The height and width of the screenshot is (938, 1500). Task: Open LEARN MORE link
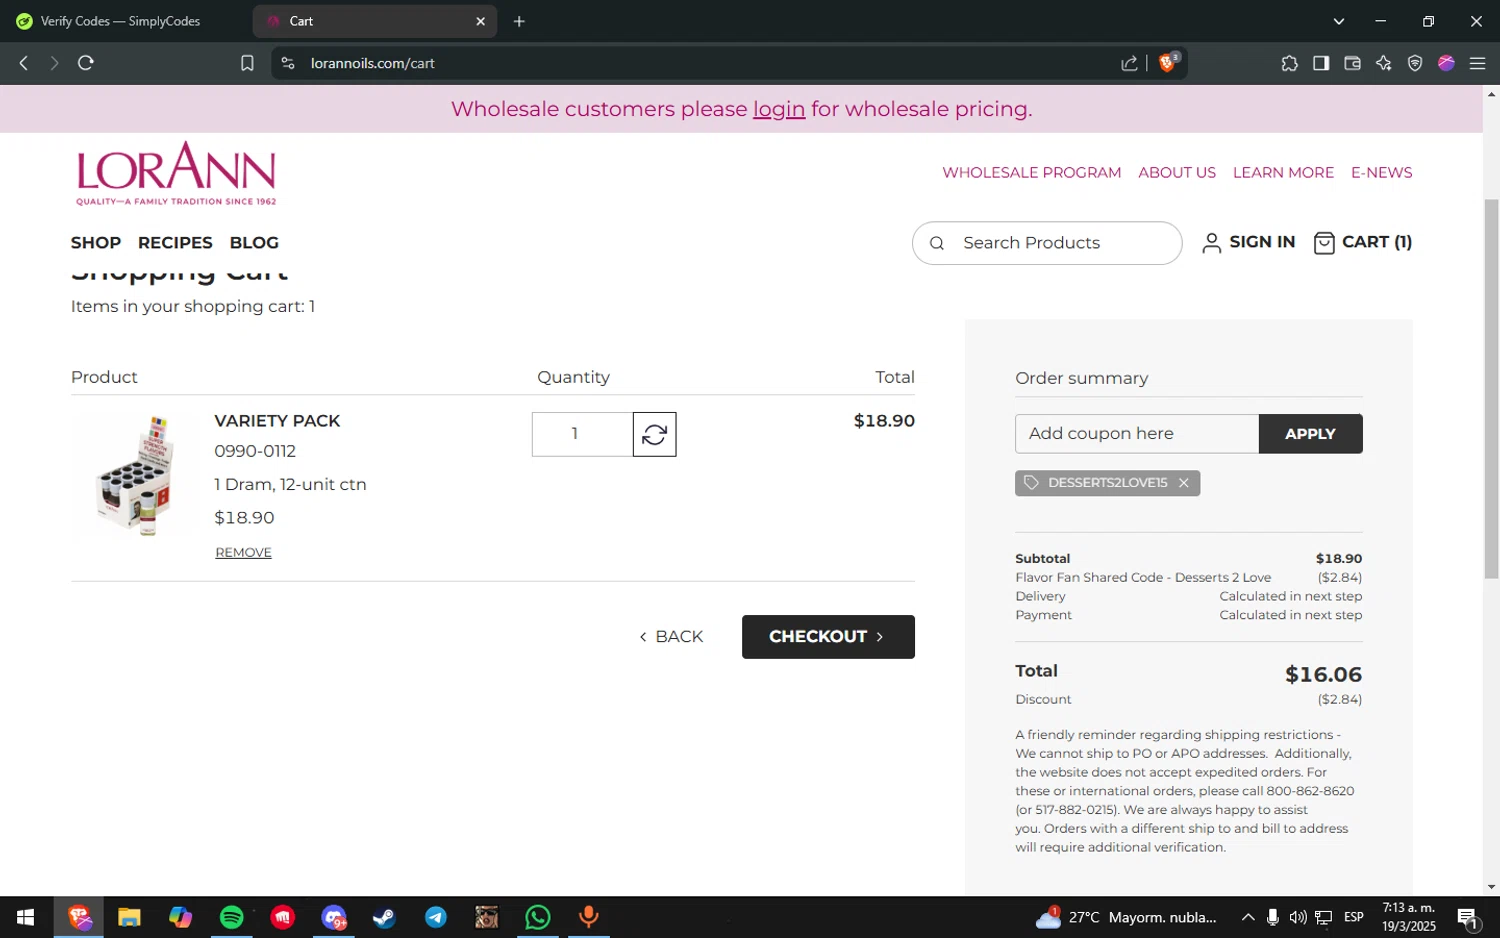pos(1283,173)
